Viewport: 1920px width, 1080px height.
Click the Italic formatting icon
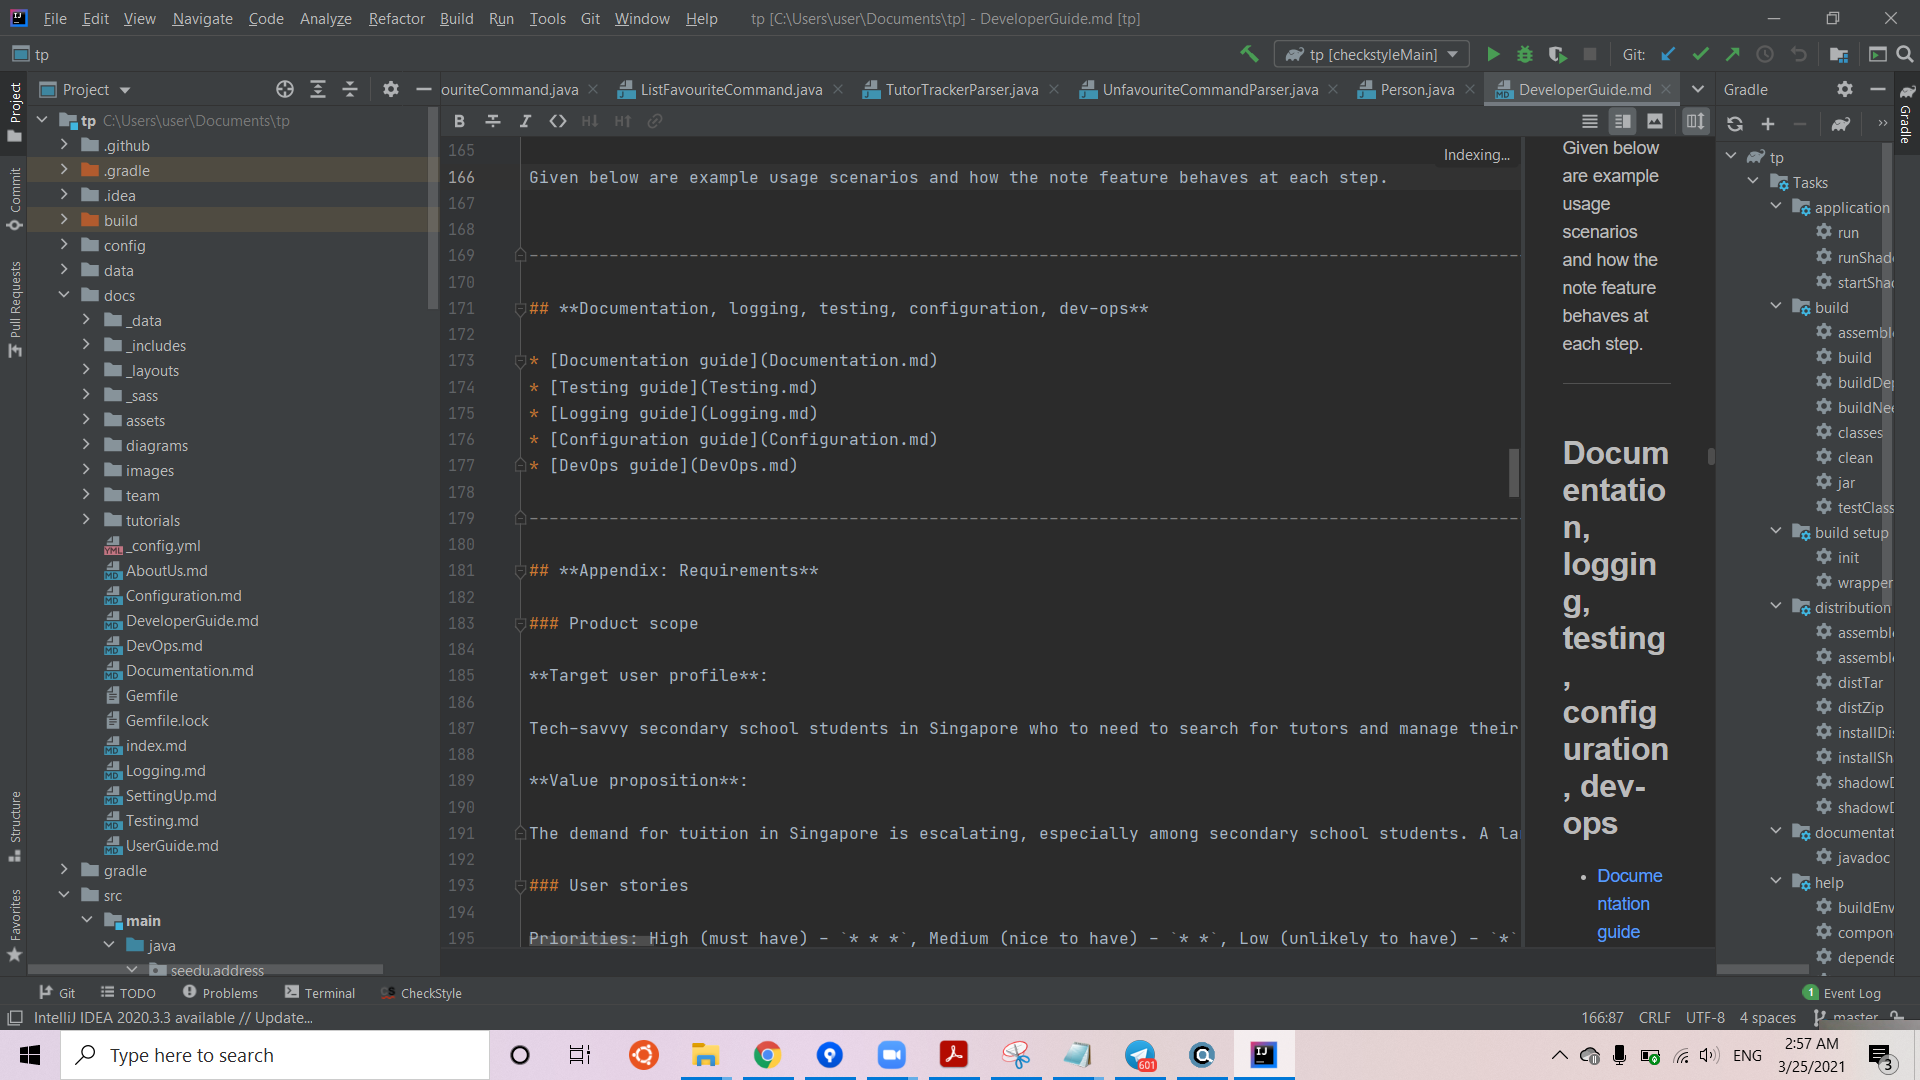click(526, 120)
